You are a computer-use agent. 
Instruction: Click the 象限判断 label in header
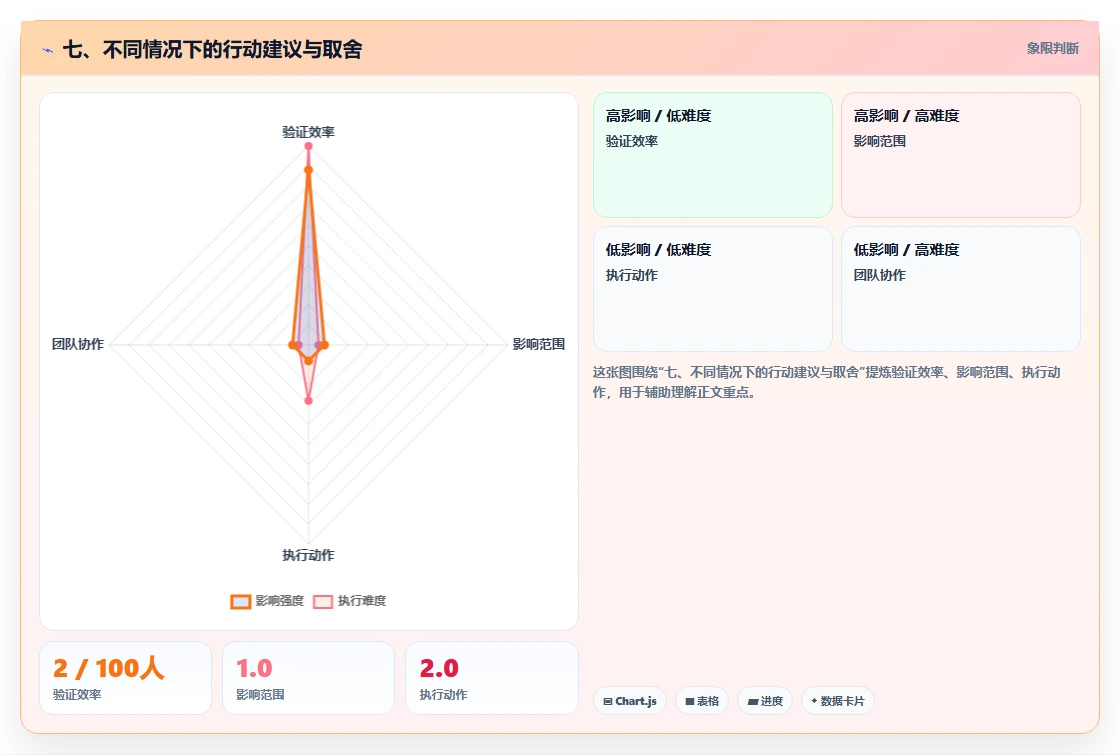click(1053, 49)
